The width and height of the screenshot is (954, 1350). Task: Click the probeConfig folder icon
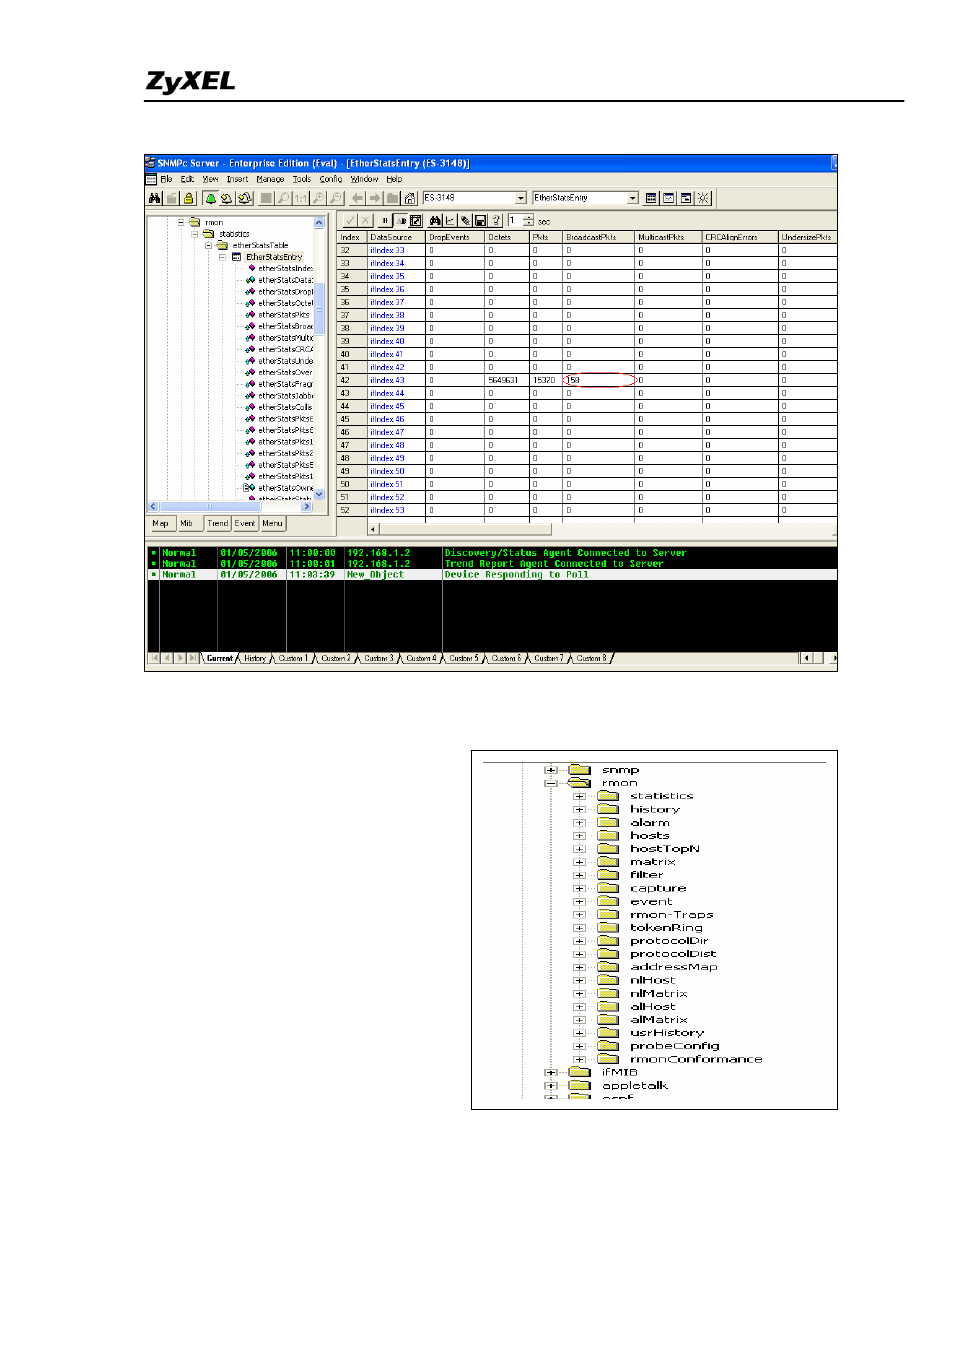(608, 1046)
